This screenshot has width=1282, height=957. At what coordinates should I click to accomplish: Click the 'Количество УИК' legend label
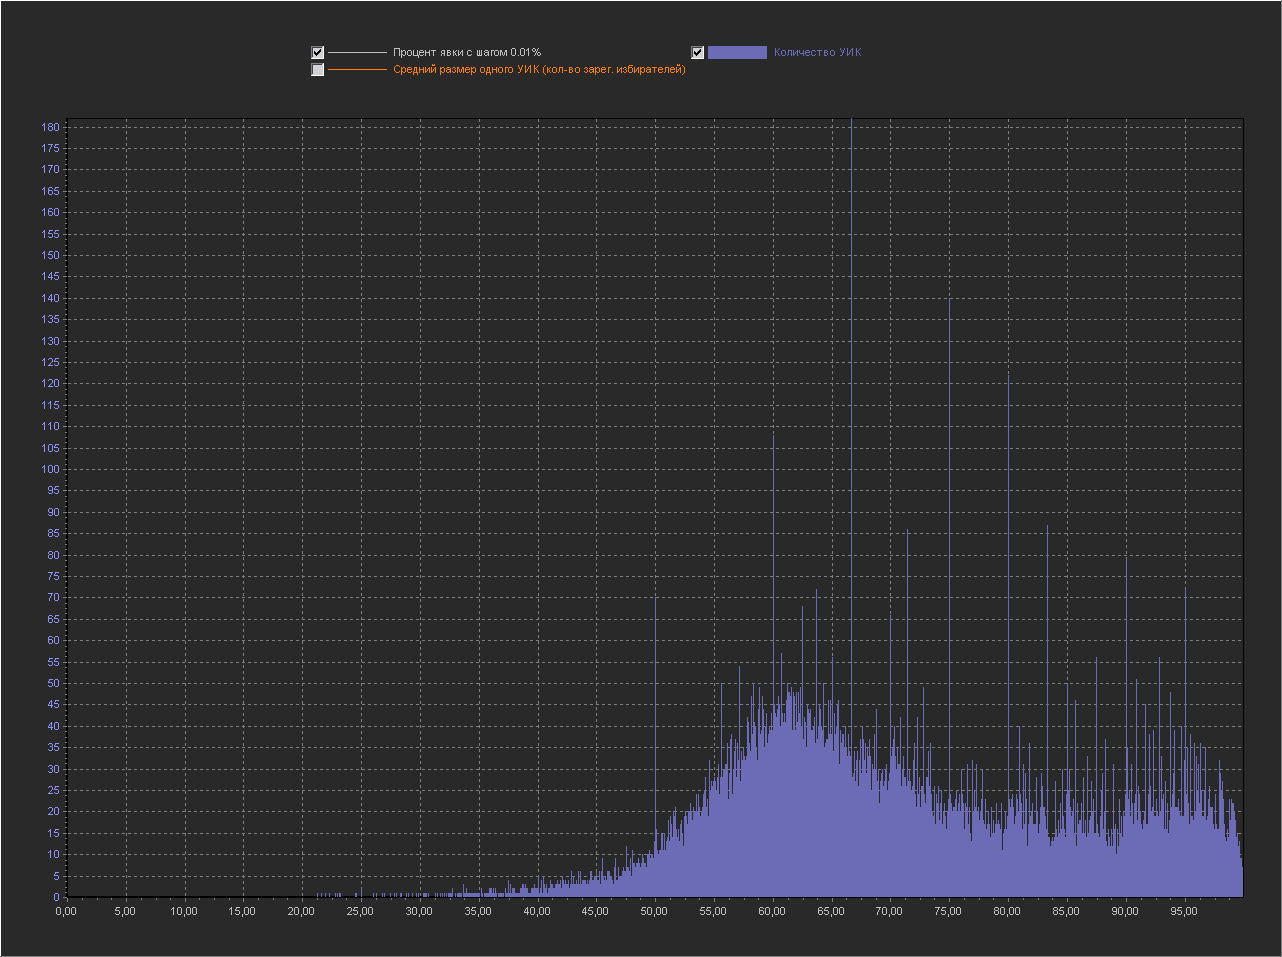pyautogui.click(x=817, y=52)
